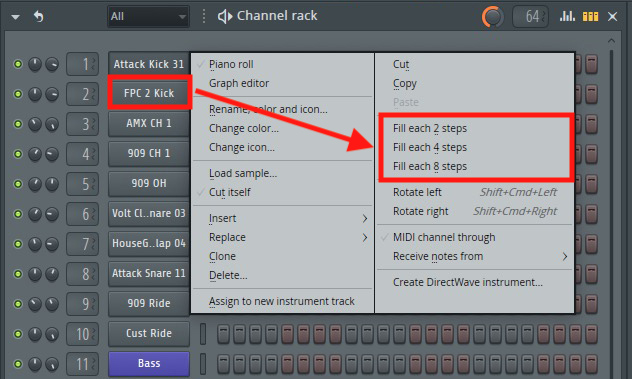632x379 pixels.
Task: Click the pan knob for Bass channel
Action: click(x=35, y=364)
